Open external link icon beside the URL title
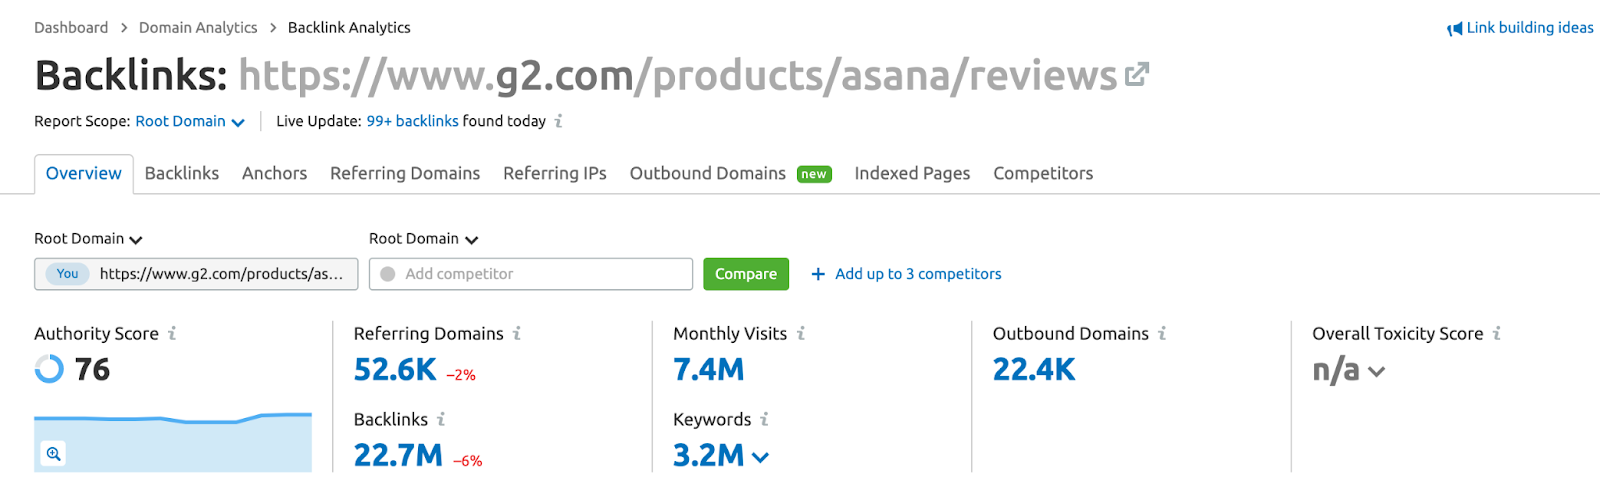 1137,74
